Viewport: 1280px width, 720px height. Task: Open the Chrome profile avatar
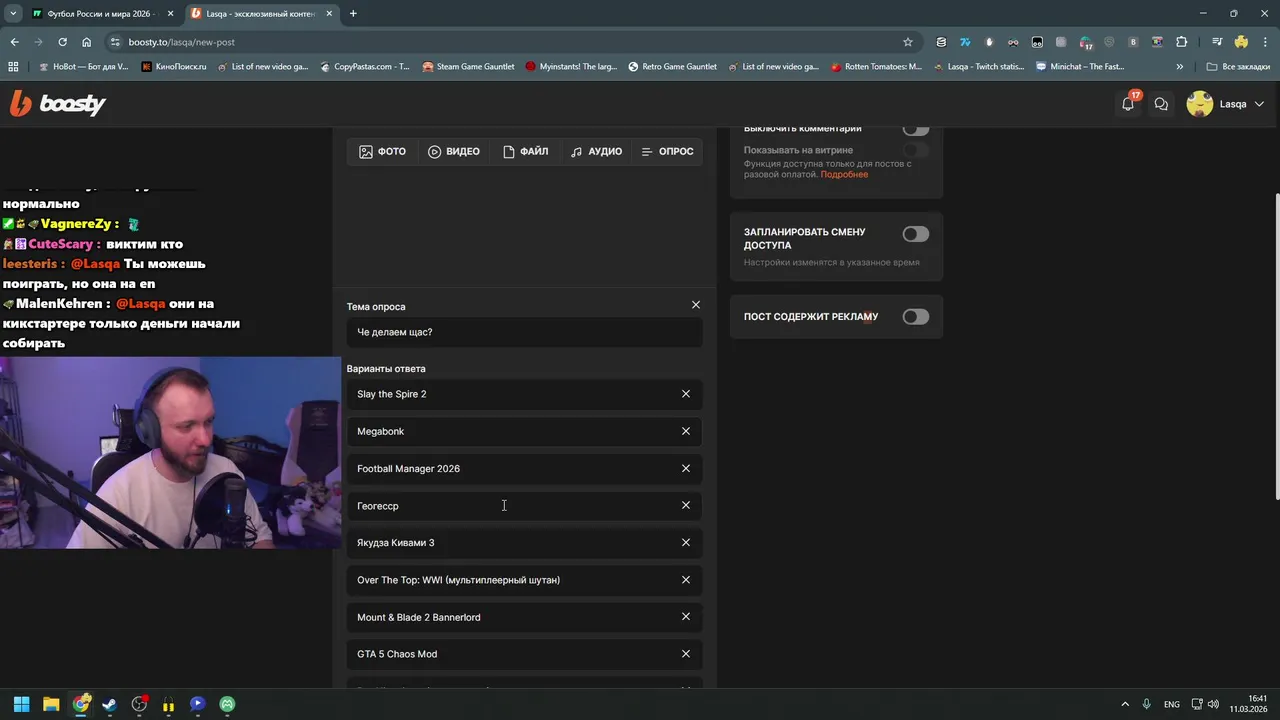point(1241,42)
